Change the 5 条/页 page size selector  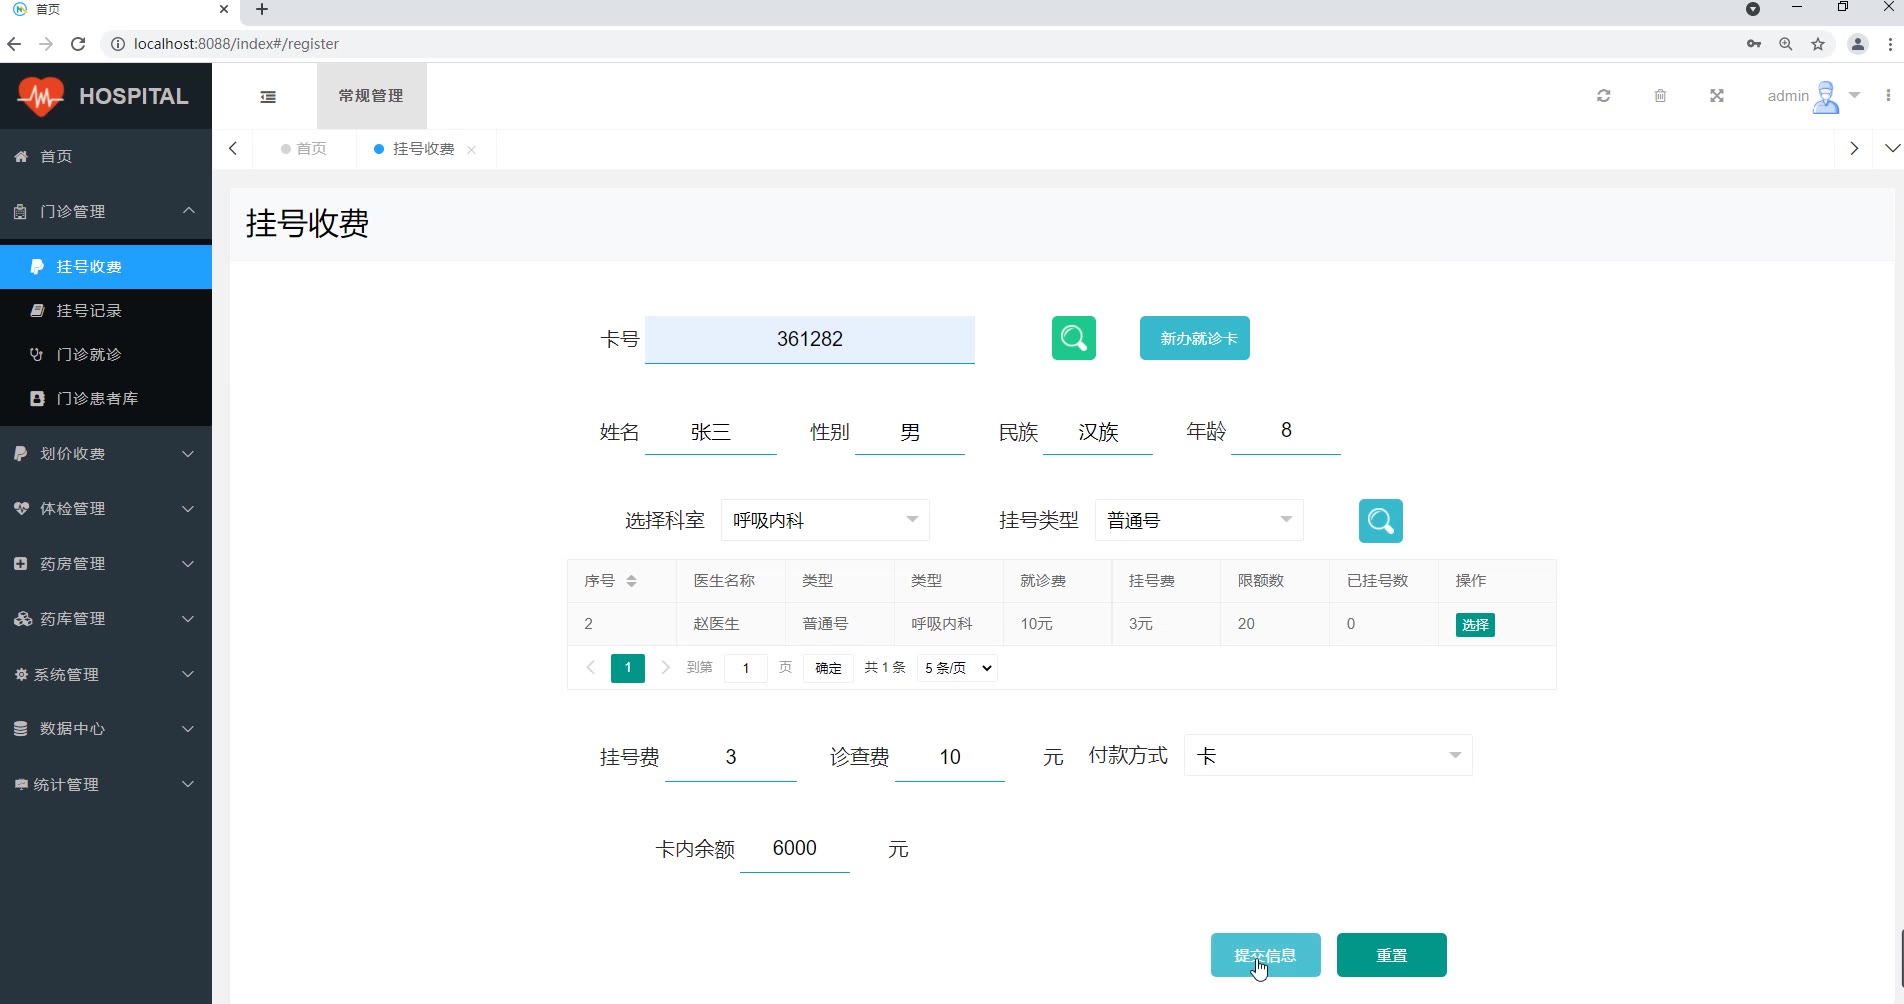pos(957,668)
